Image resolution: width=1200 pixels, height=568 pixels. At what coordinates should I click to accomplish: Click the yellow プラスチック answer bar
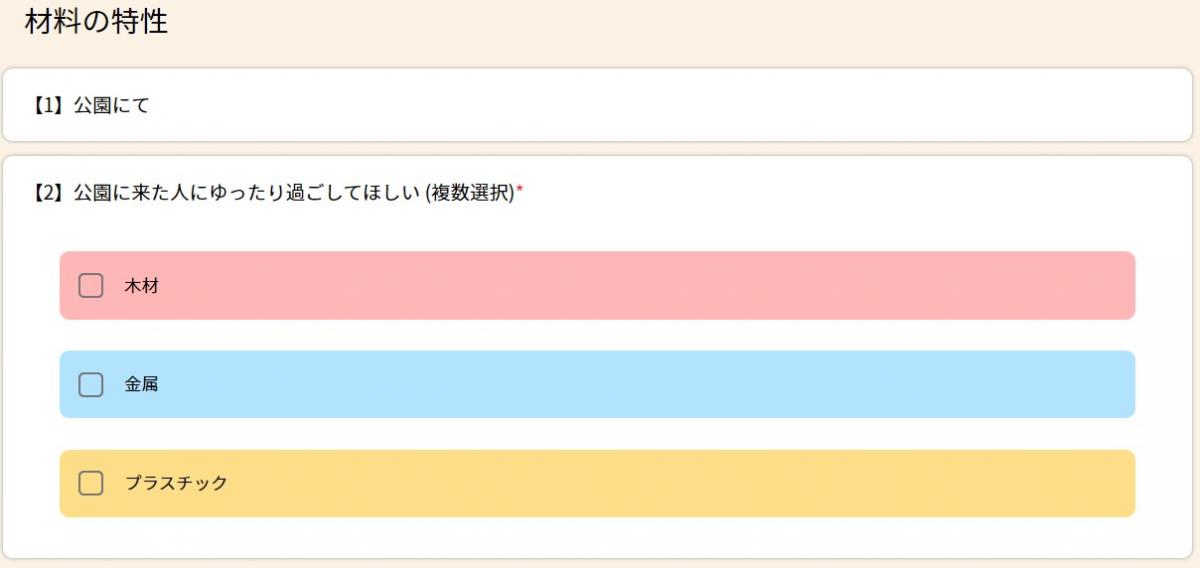(597, 483)
